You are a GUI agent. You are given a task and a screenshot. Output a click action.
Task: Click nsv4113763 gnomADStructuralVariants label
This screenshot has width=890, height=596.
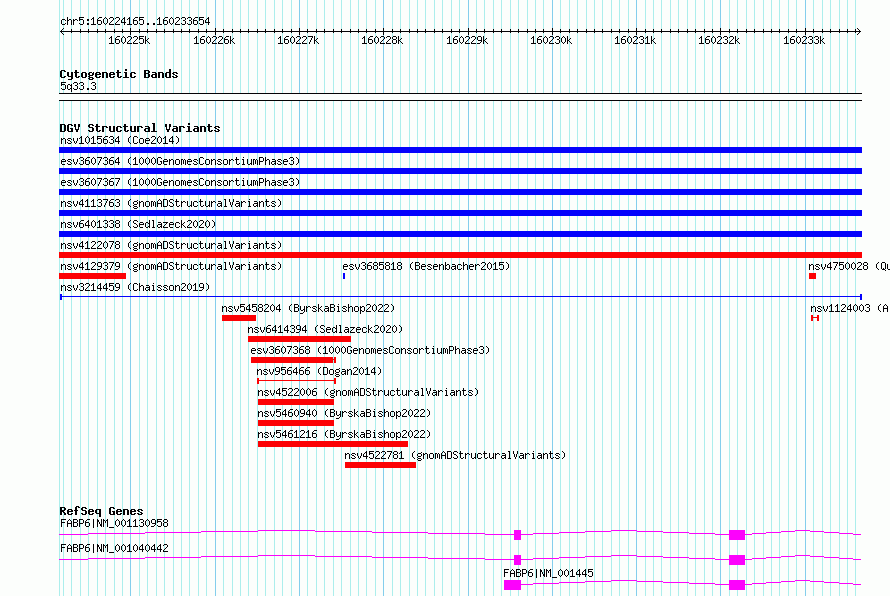pyautogui.click(x=171, y=203)
